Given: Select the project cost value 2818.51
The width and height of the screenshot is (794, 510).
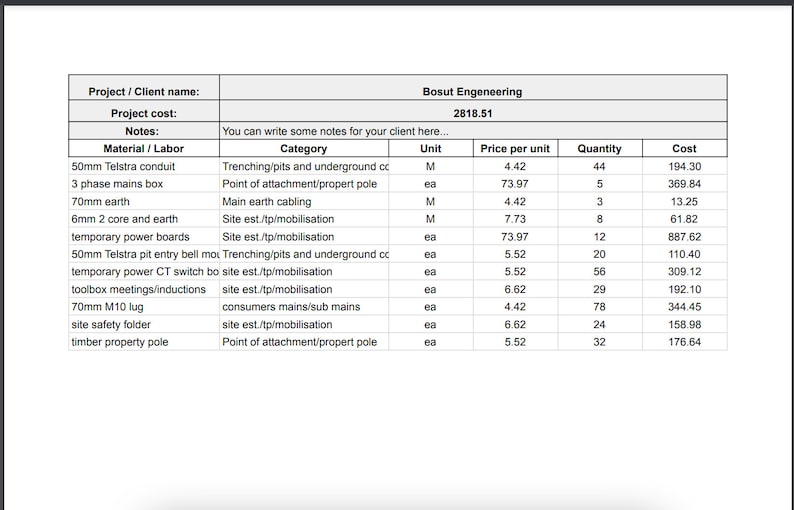Looking at the screenshot, I should click(473, 111).
